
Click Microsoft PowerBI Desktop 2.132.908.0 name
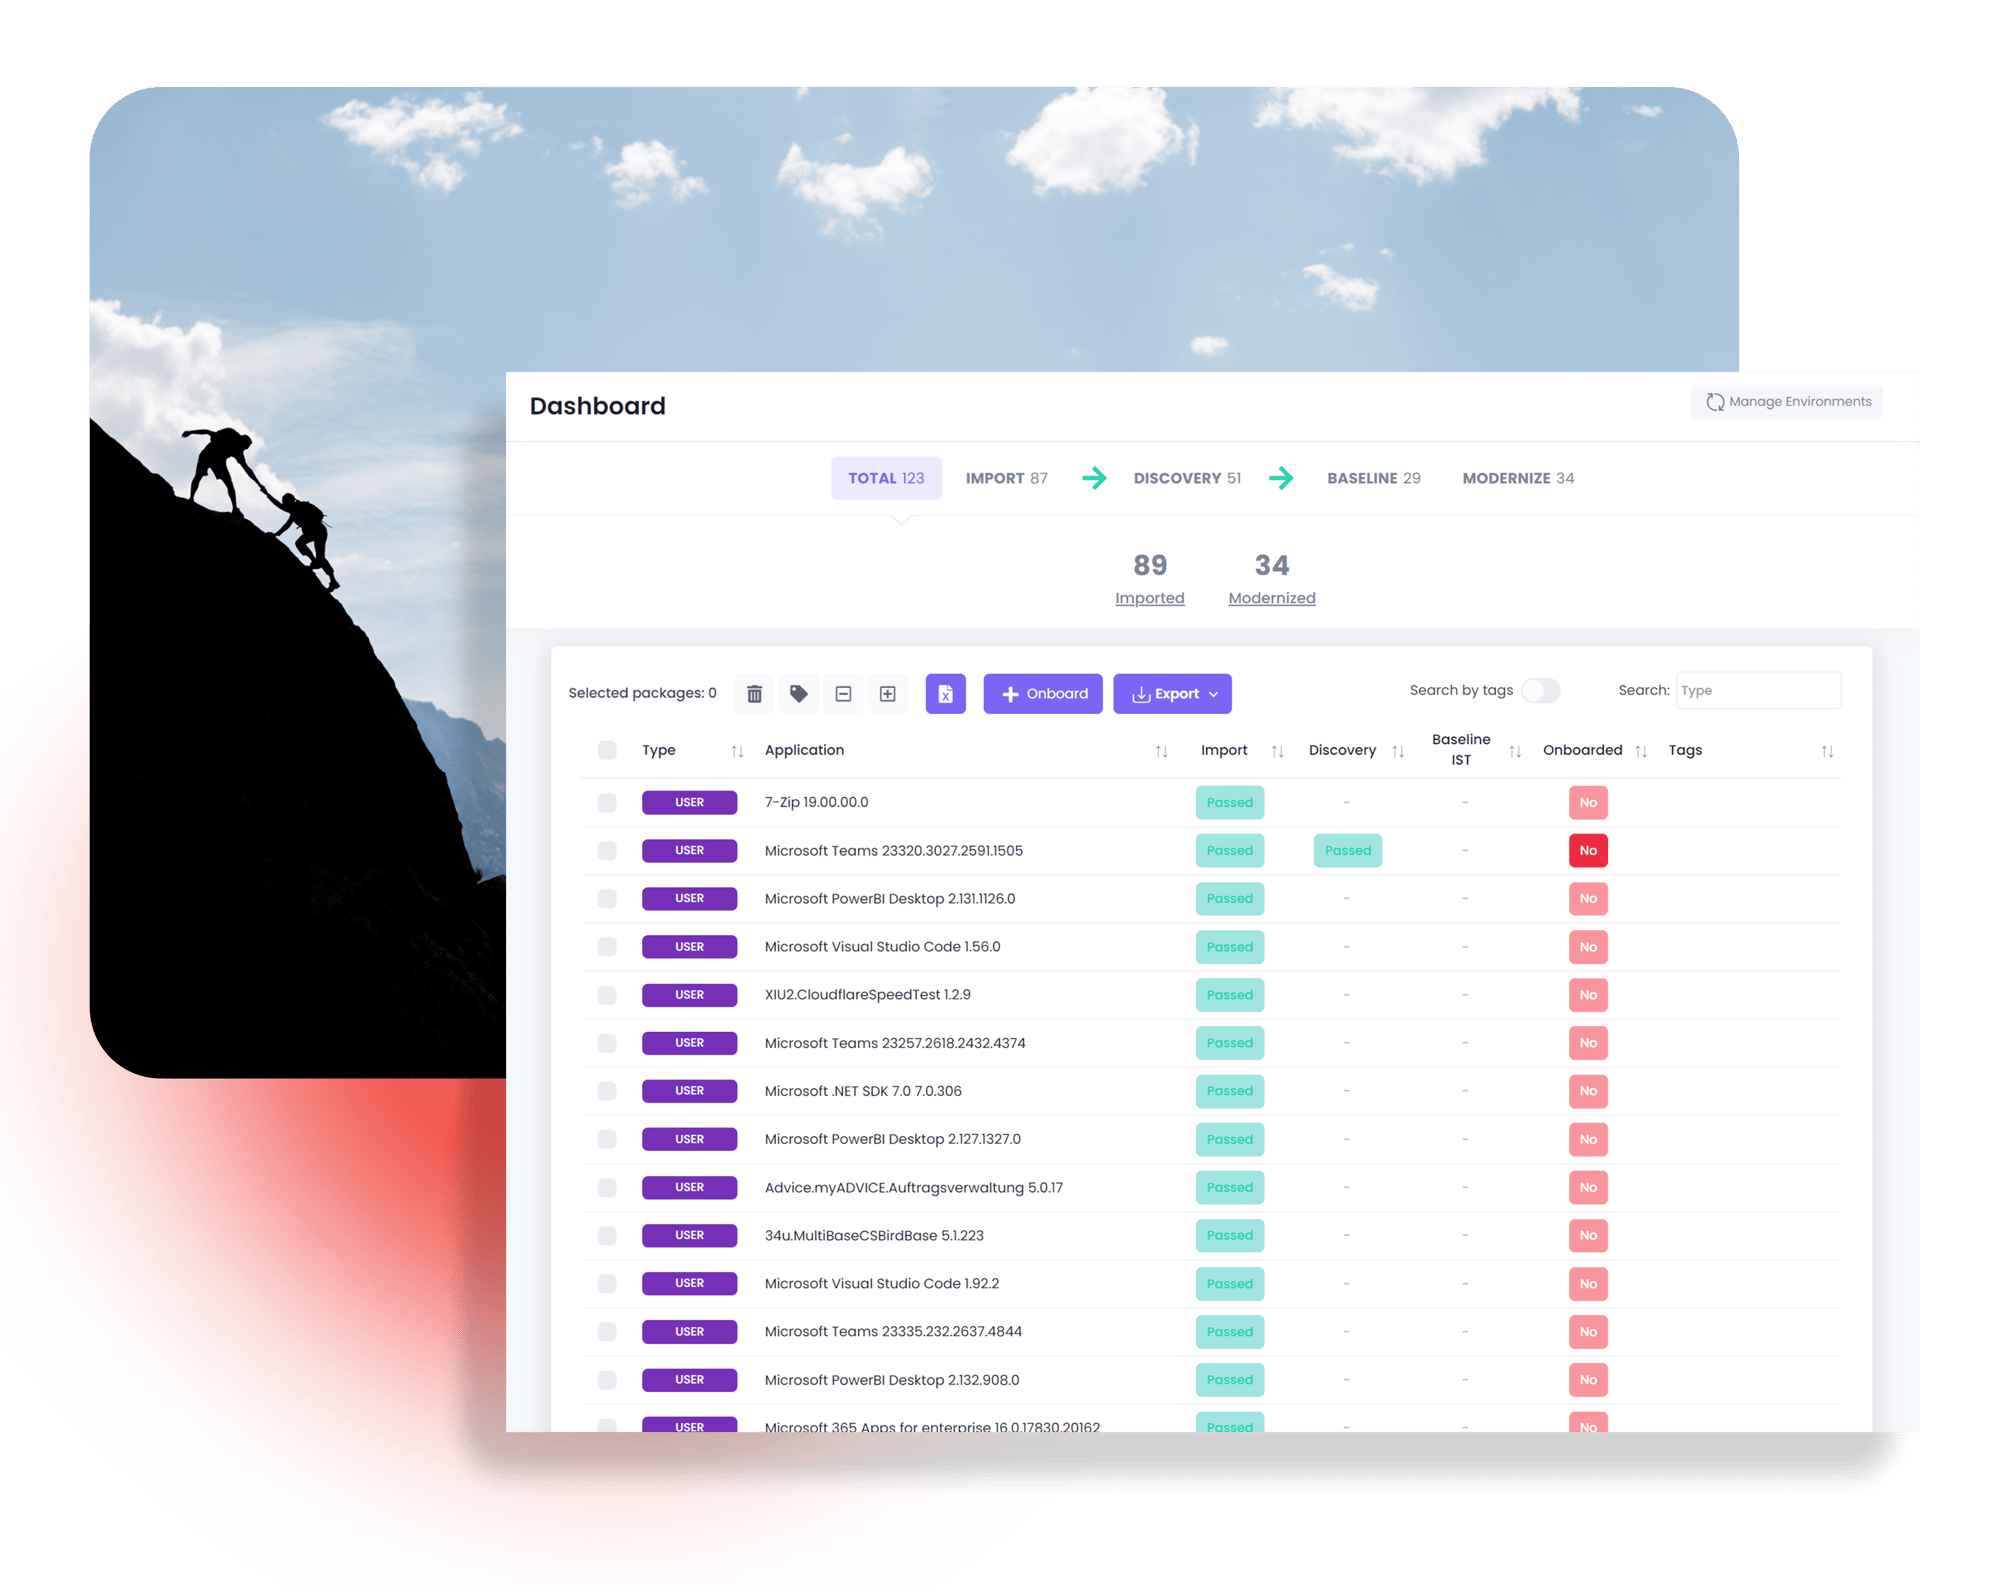coord(892,1380)
